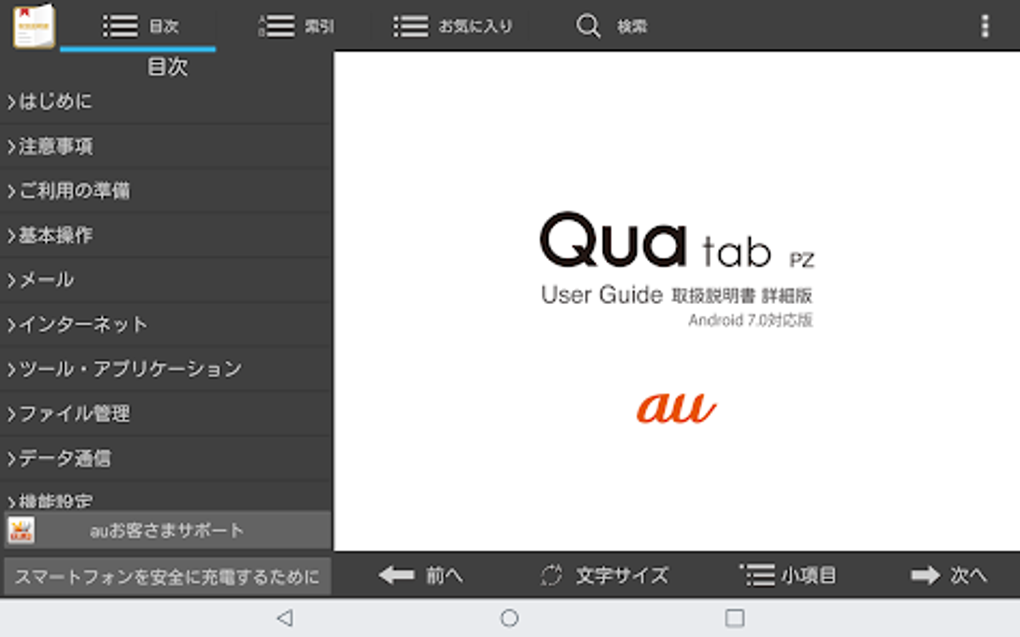Expand the 注意事項 section

tap(166, 146)
